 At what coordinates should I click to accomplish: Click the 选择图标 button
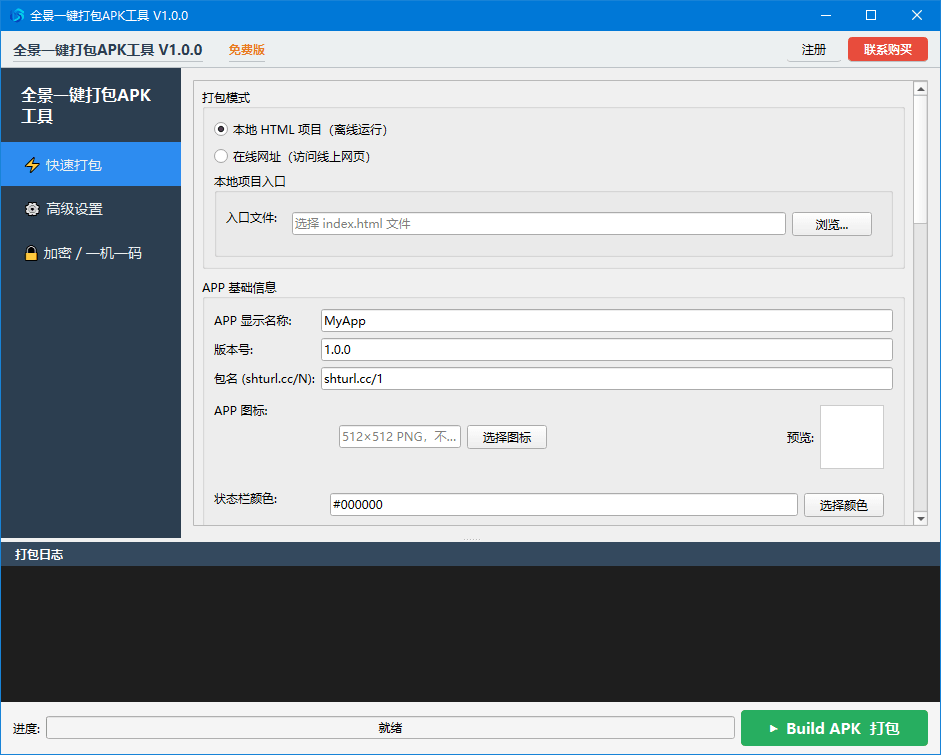point(507,437)
